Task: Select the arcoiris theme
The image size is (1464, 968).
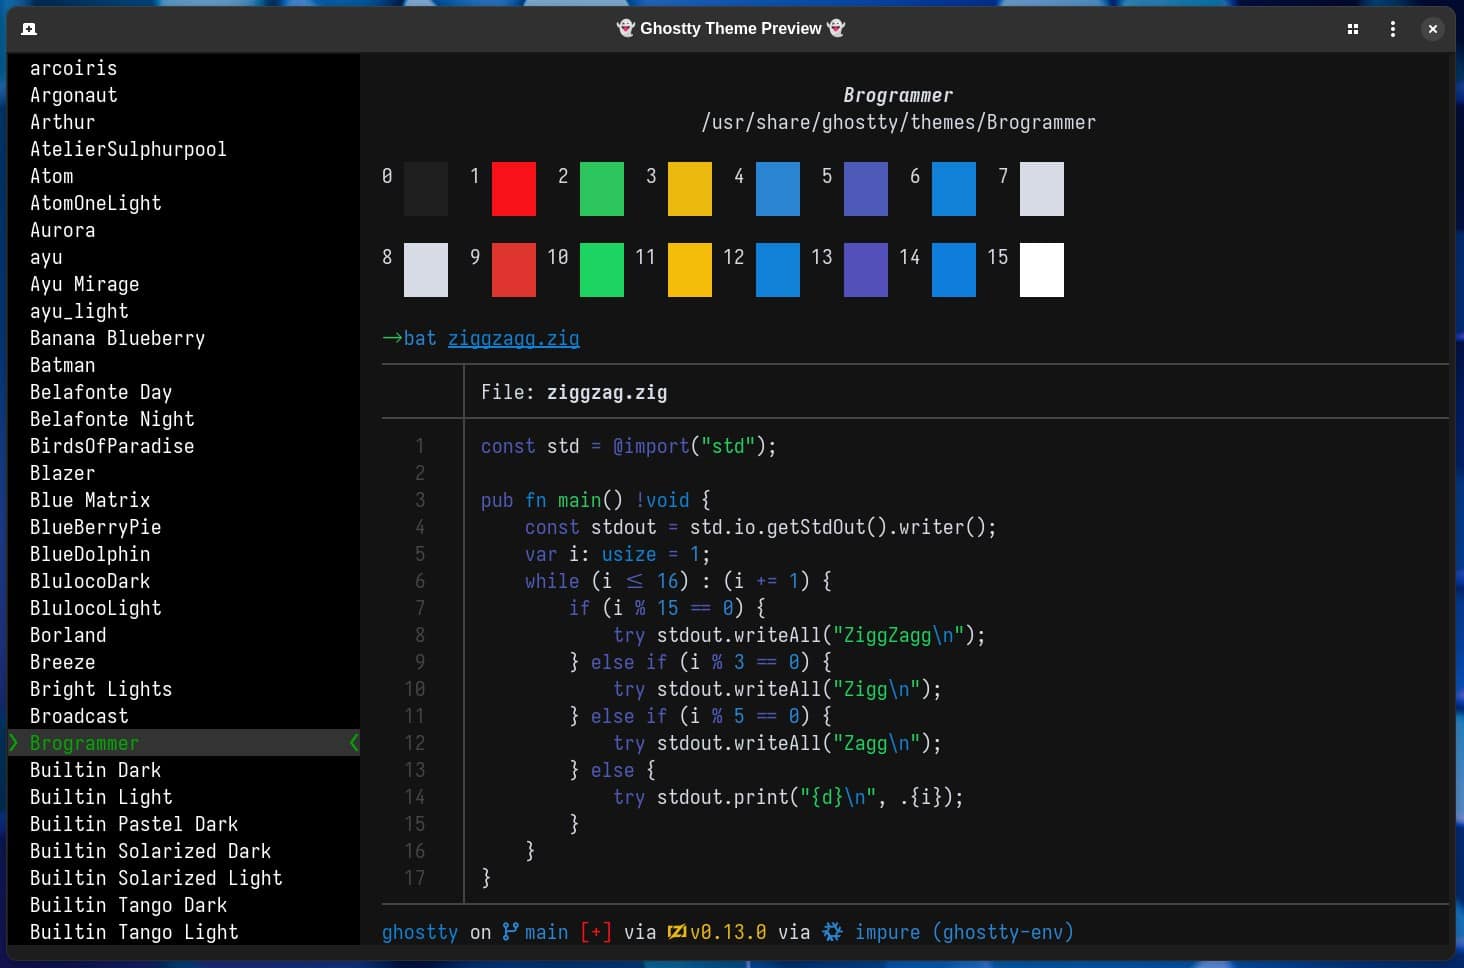Action: [73, 68]
